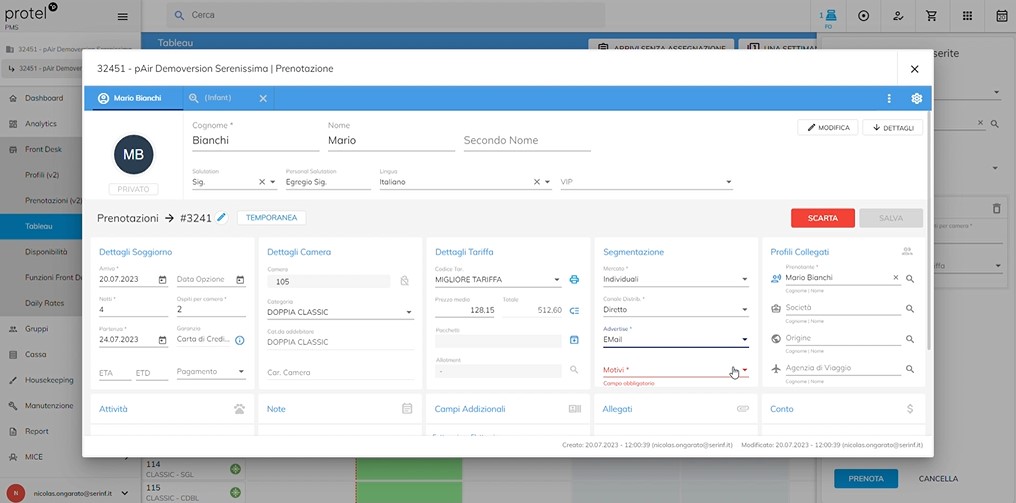The image size is (1016, 503).
Task: Open Report in the sidebar
Action: tap(36, 432)
